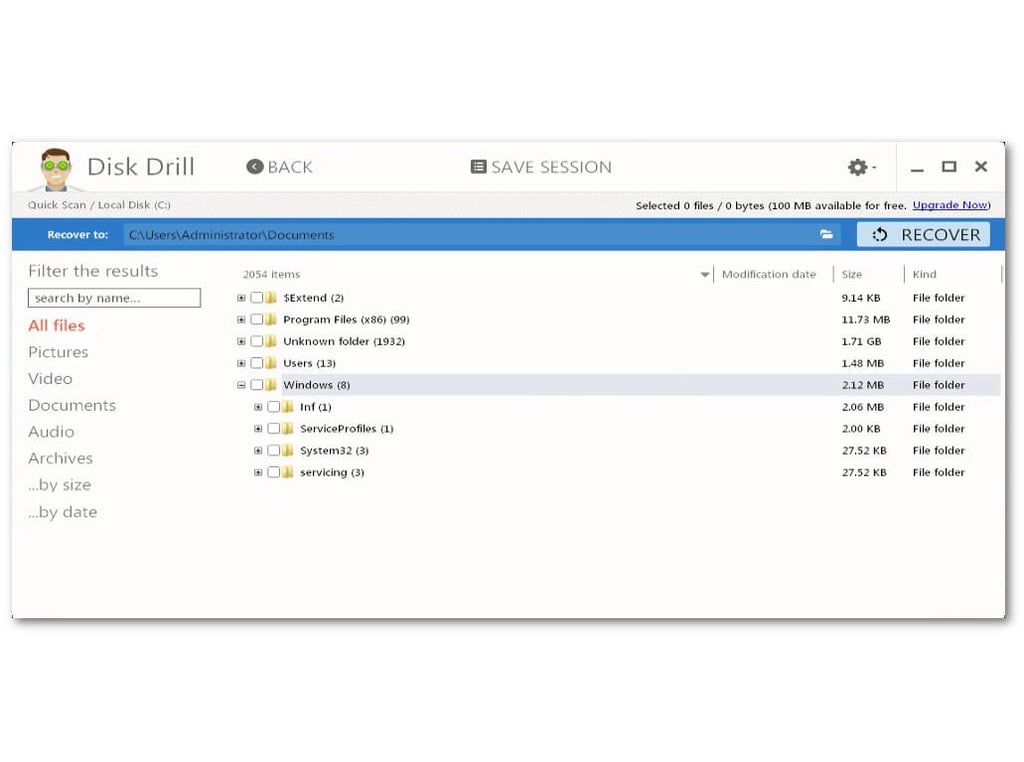Click the RECOVER button
The image size is (1024, 762).
[923, 234]
